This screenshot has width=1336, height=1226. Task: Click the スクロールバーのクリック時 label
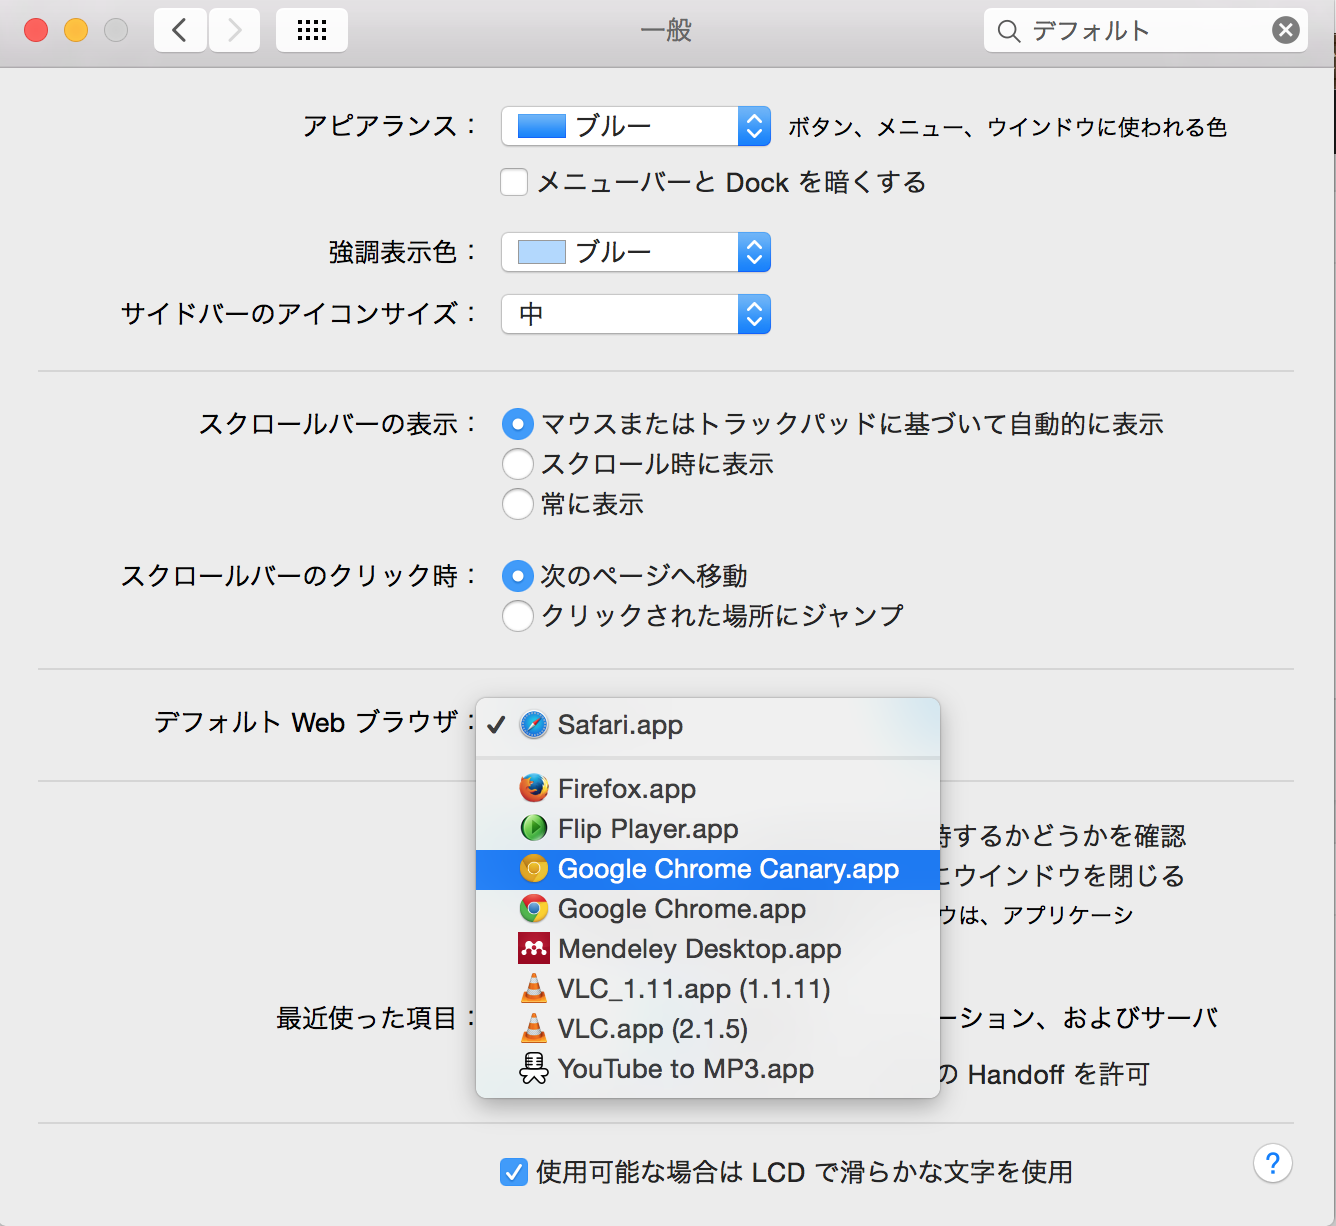click(x=299, y=576)
